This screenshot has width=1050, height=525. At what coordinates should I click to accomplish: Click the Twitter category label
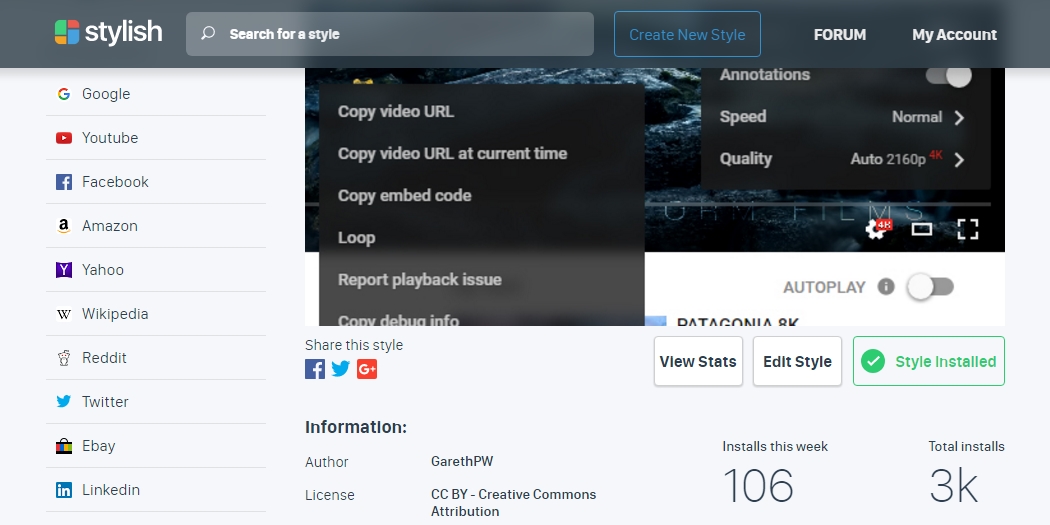[x=105, y=402]
